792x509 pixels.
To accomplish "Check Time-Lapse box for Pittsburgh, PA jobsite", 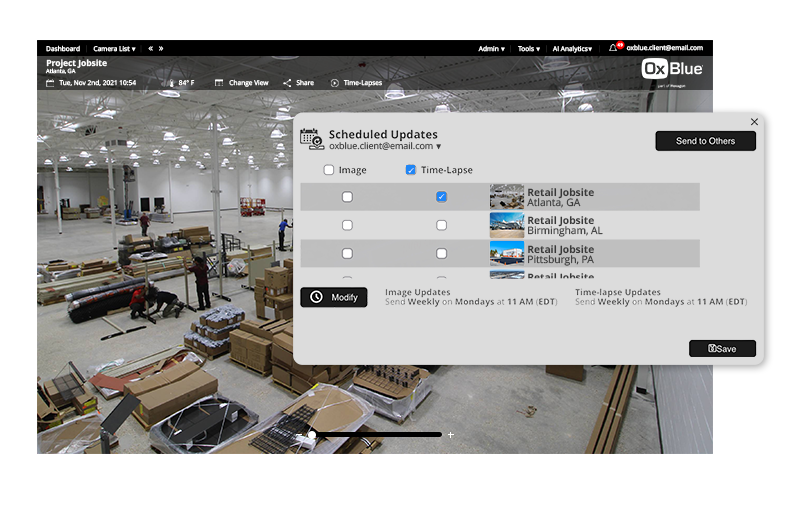I will click(x=441, y=253).
